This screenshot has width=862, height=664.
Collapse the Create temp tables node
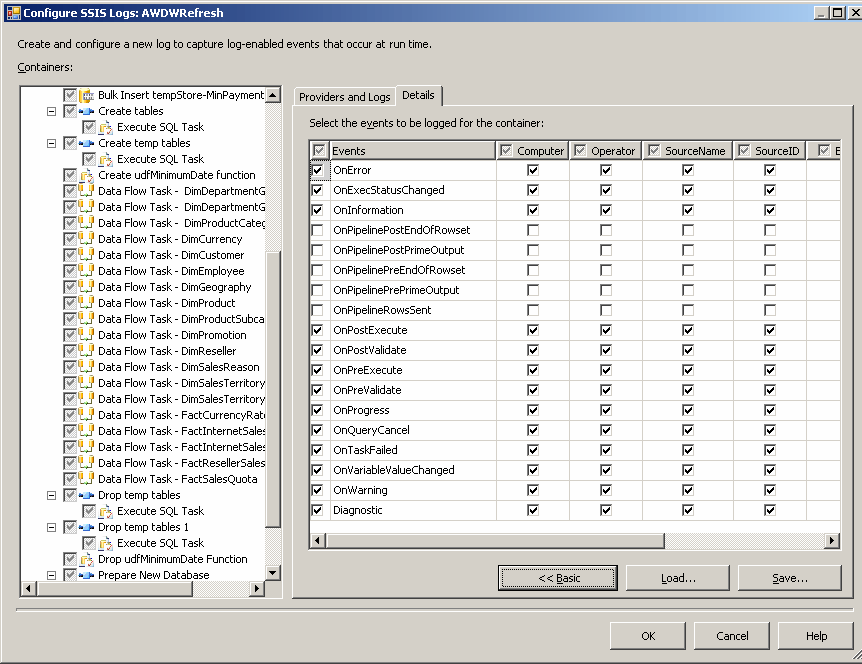pos(51,143)
